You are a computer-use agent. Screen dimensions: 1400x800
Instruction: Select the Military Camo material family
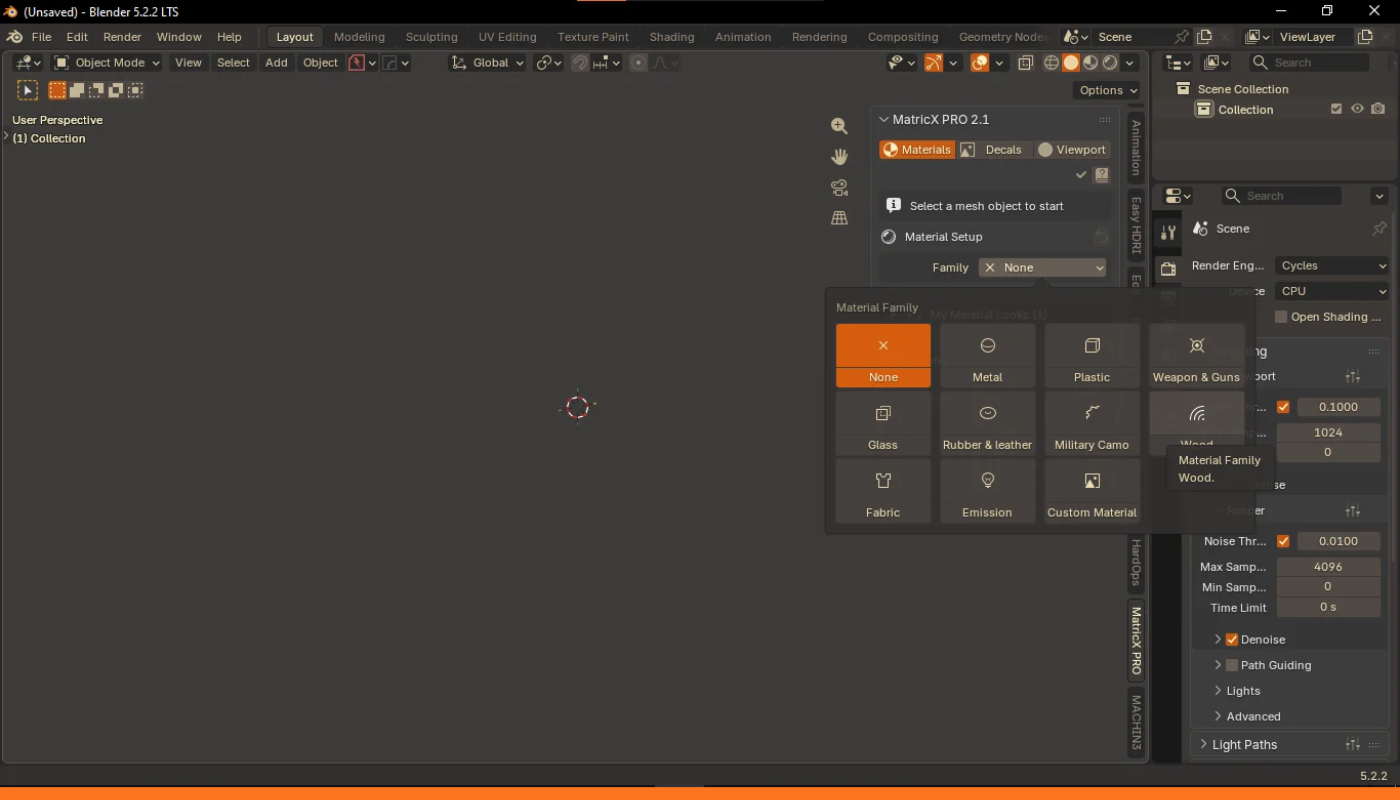point(1092,424)
